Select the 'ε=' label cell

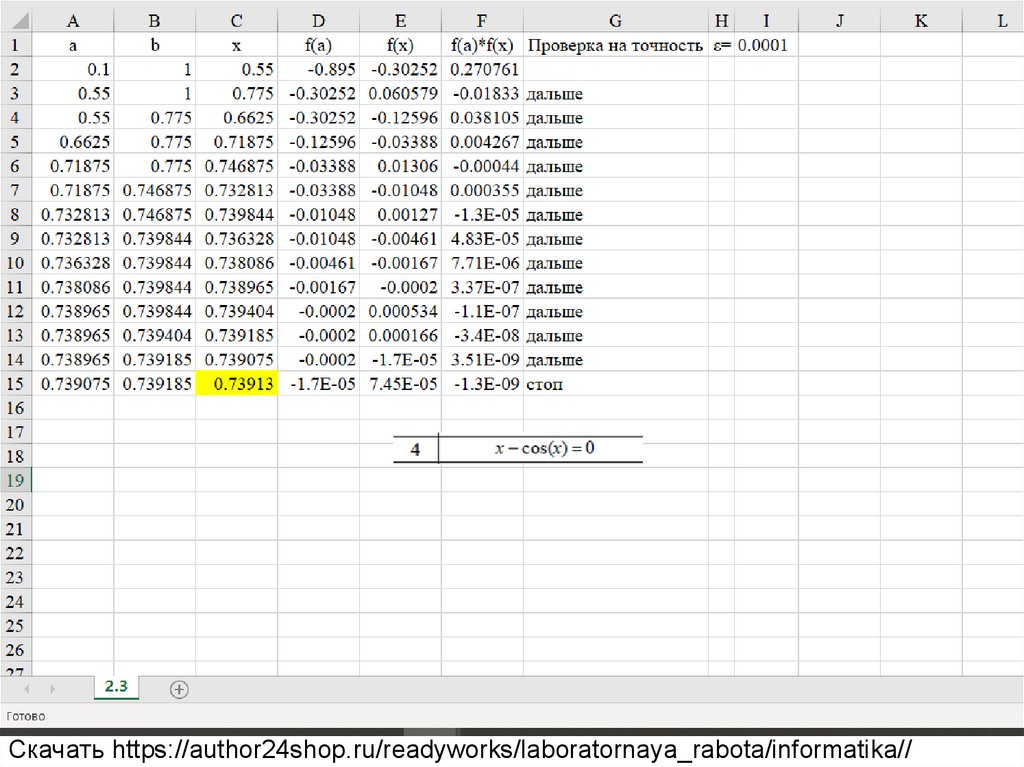(721, 45)
